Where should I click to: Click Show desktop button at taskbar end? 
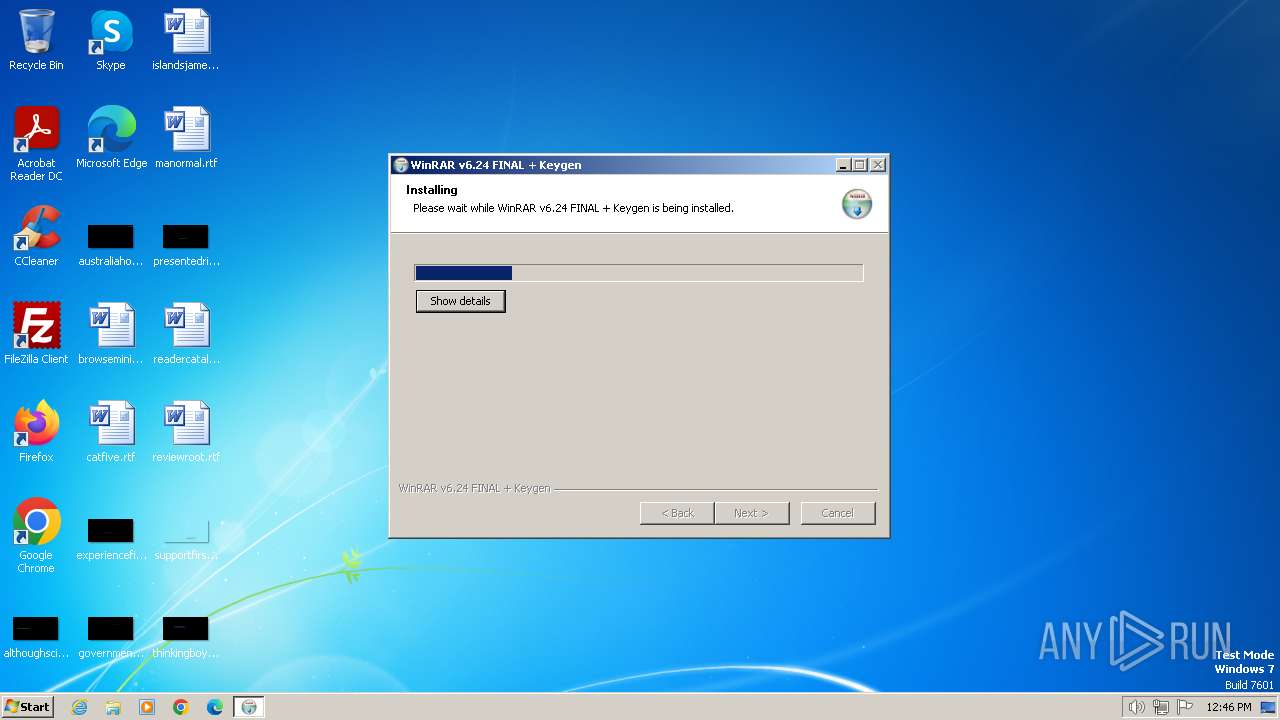pyautogui.click(x=1268, y=707)
